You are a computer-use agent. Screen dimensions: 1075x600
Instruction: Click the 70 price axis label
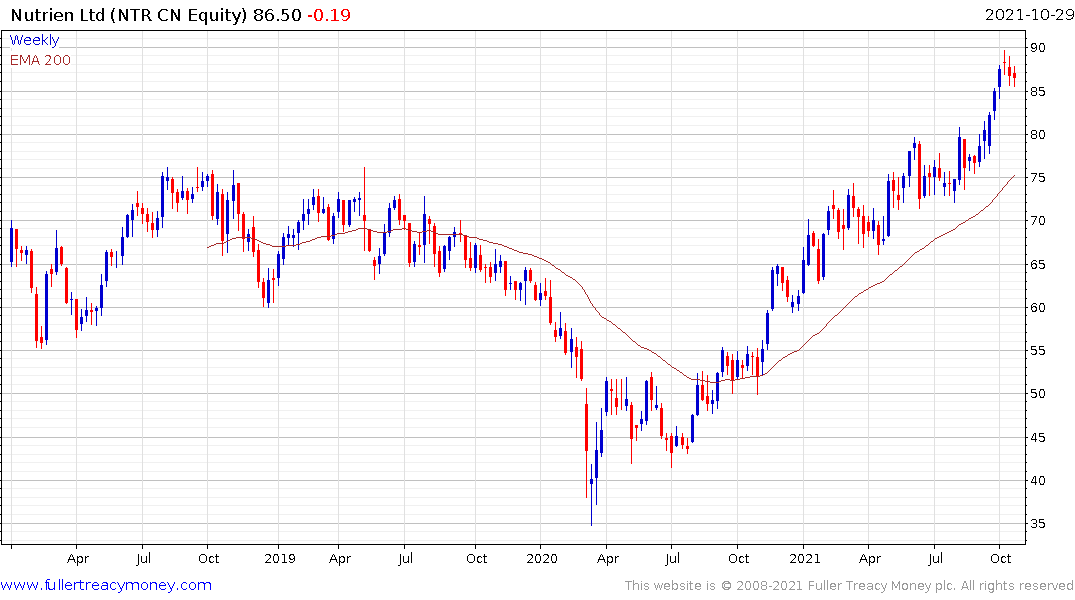click(x=1037, y=221)
